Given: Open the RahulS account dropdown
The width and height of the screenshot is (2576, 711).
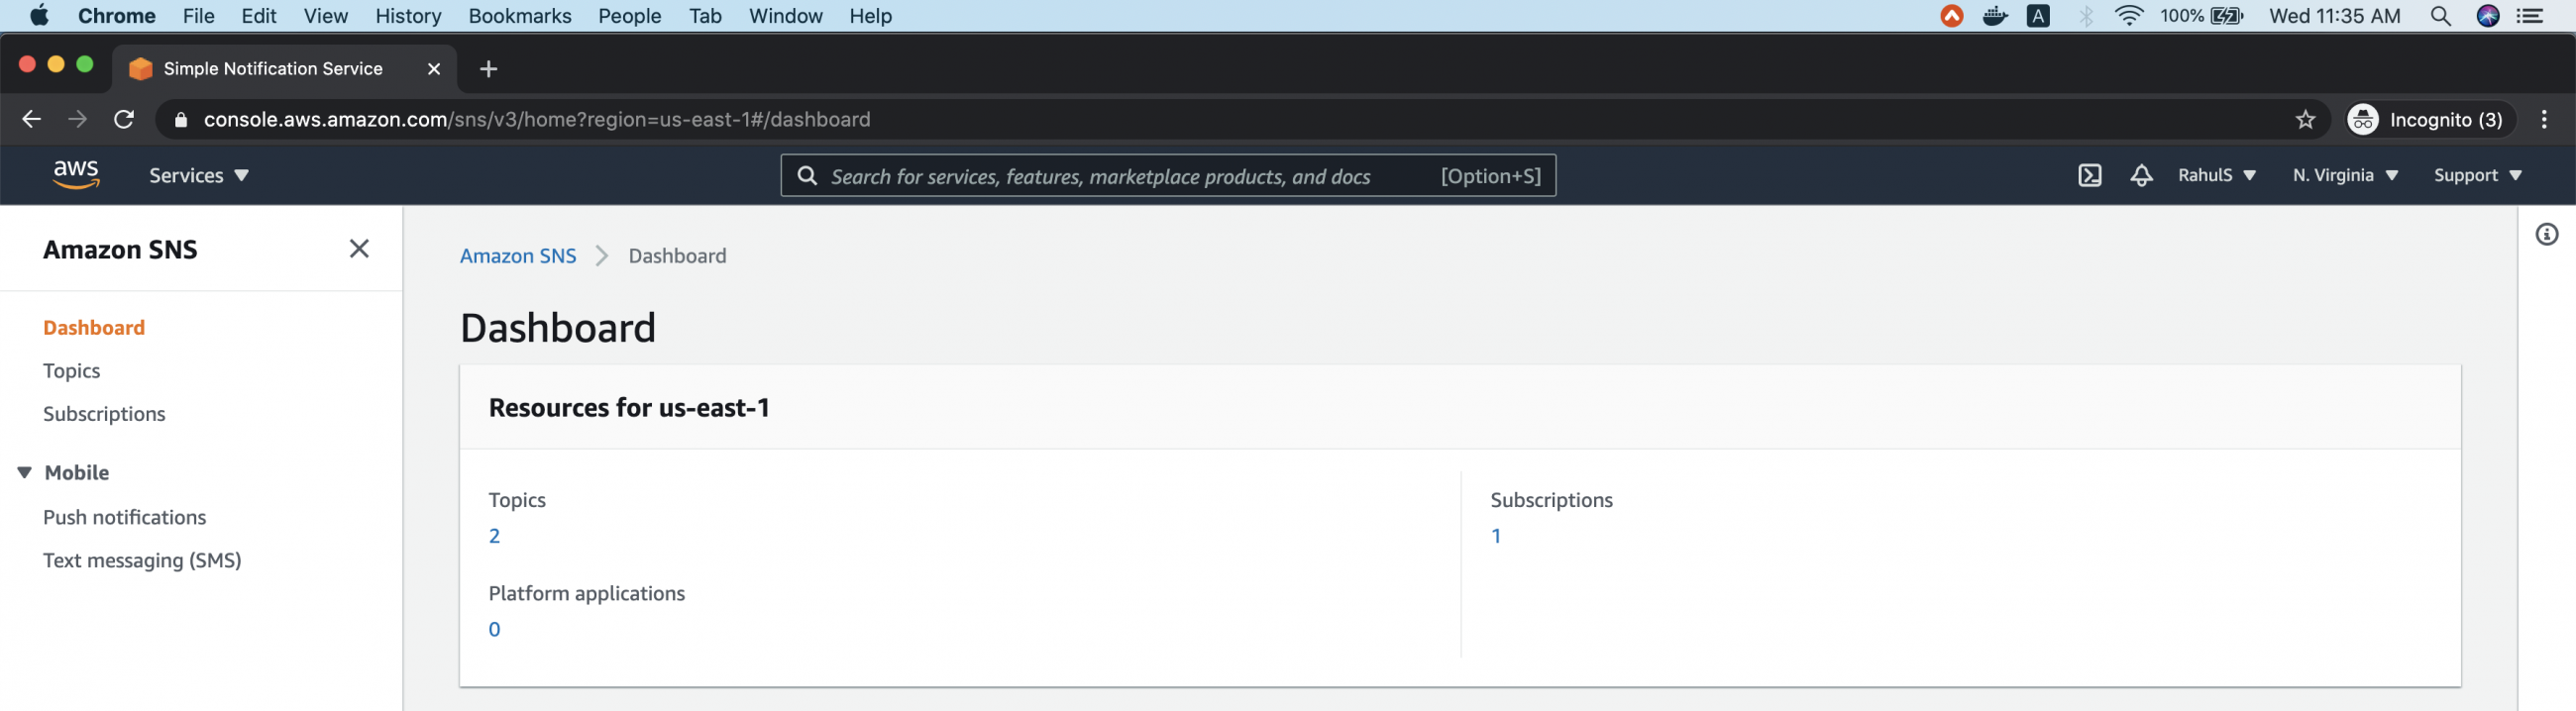Looking at the screenshot, I should (2216, 175).
